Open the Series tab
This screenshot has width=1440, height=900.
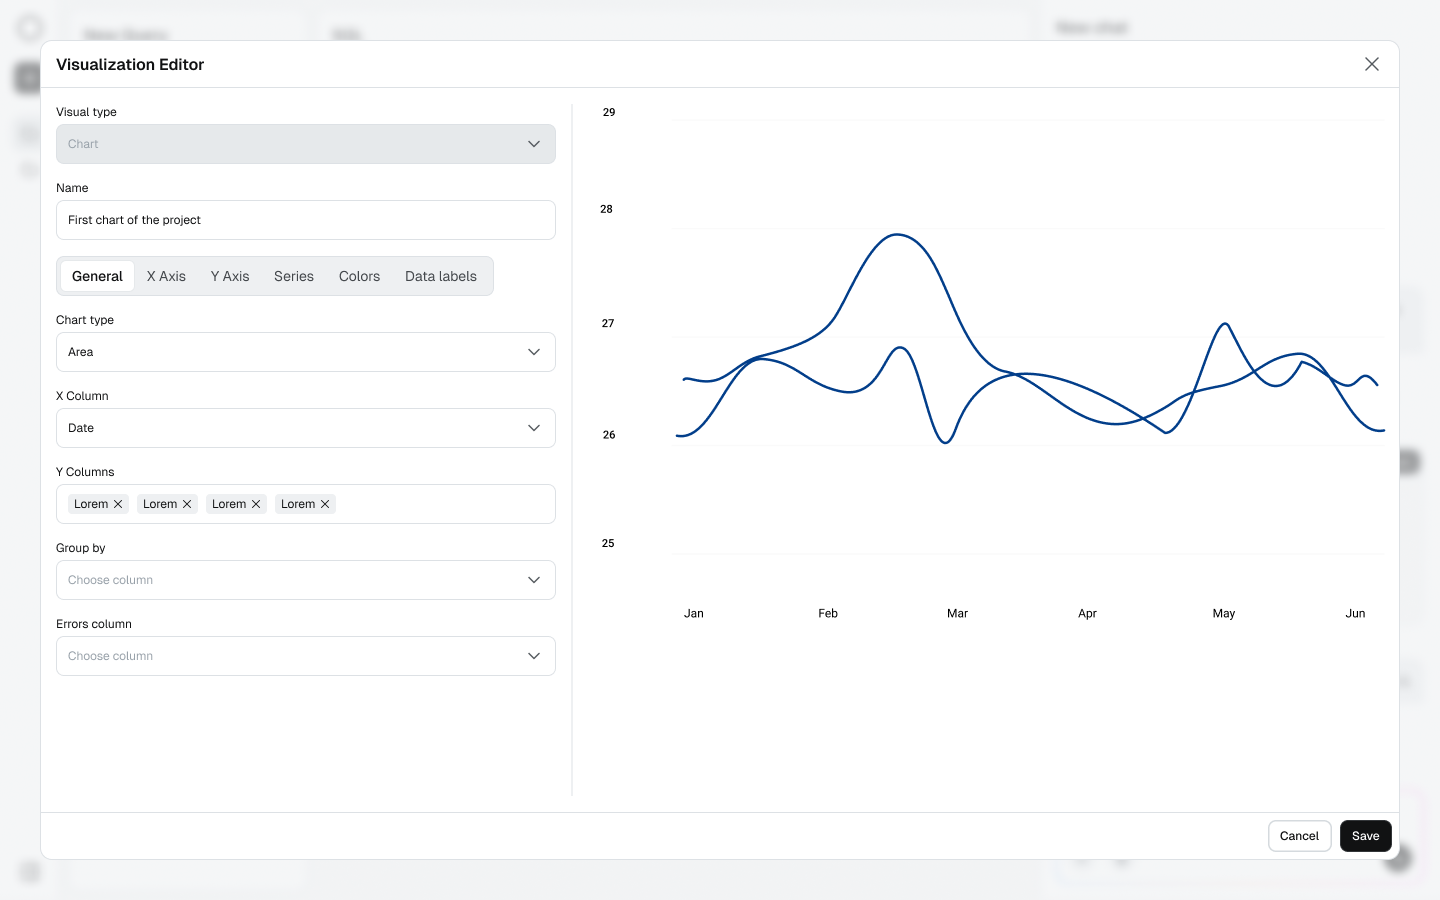tap(293, 276)
